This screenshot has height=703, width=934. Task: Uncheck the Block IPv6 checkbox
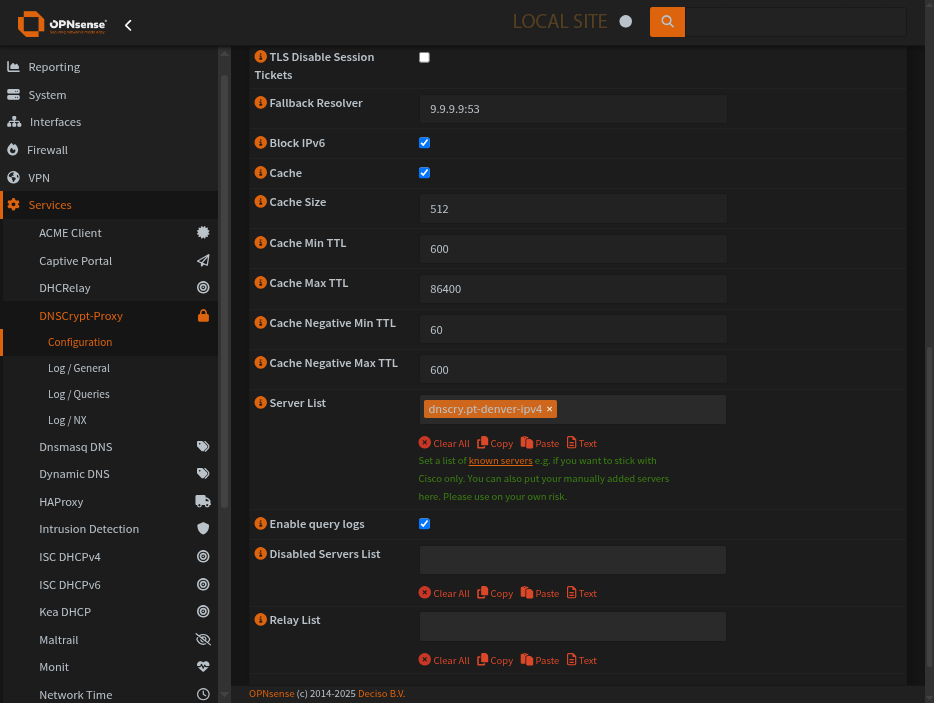pyautogui.click(x=424, y=142)
